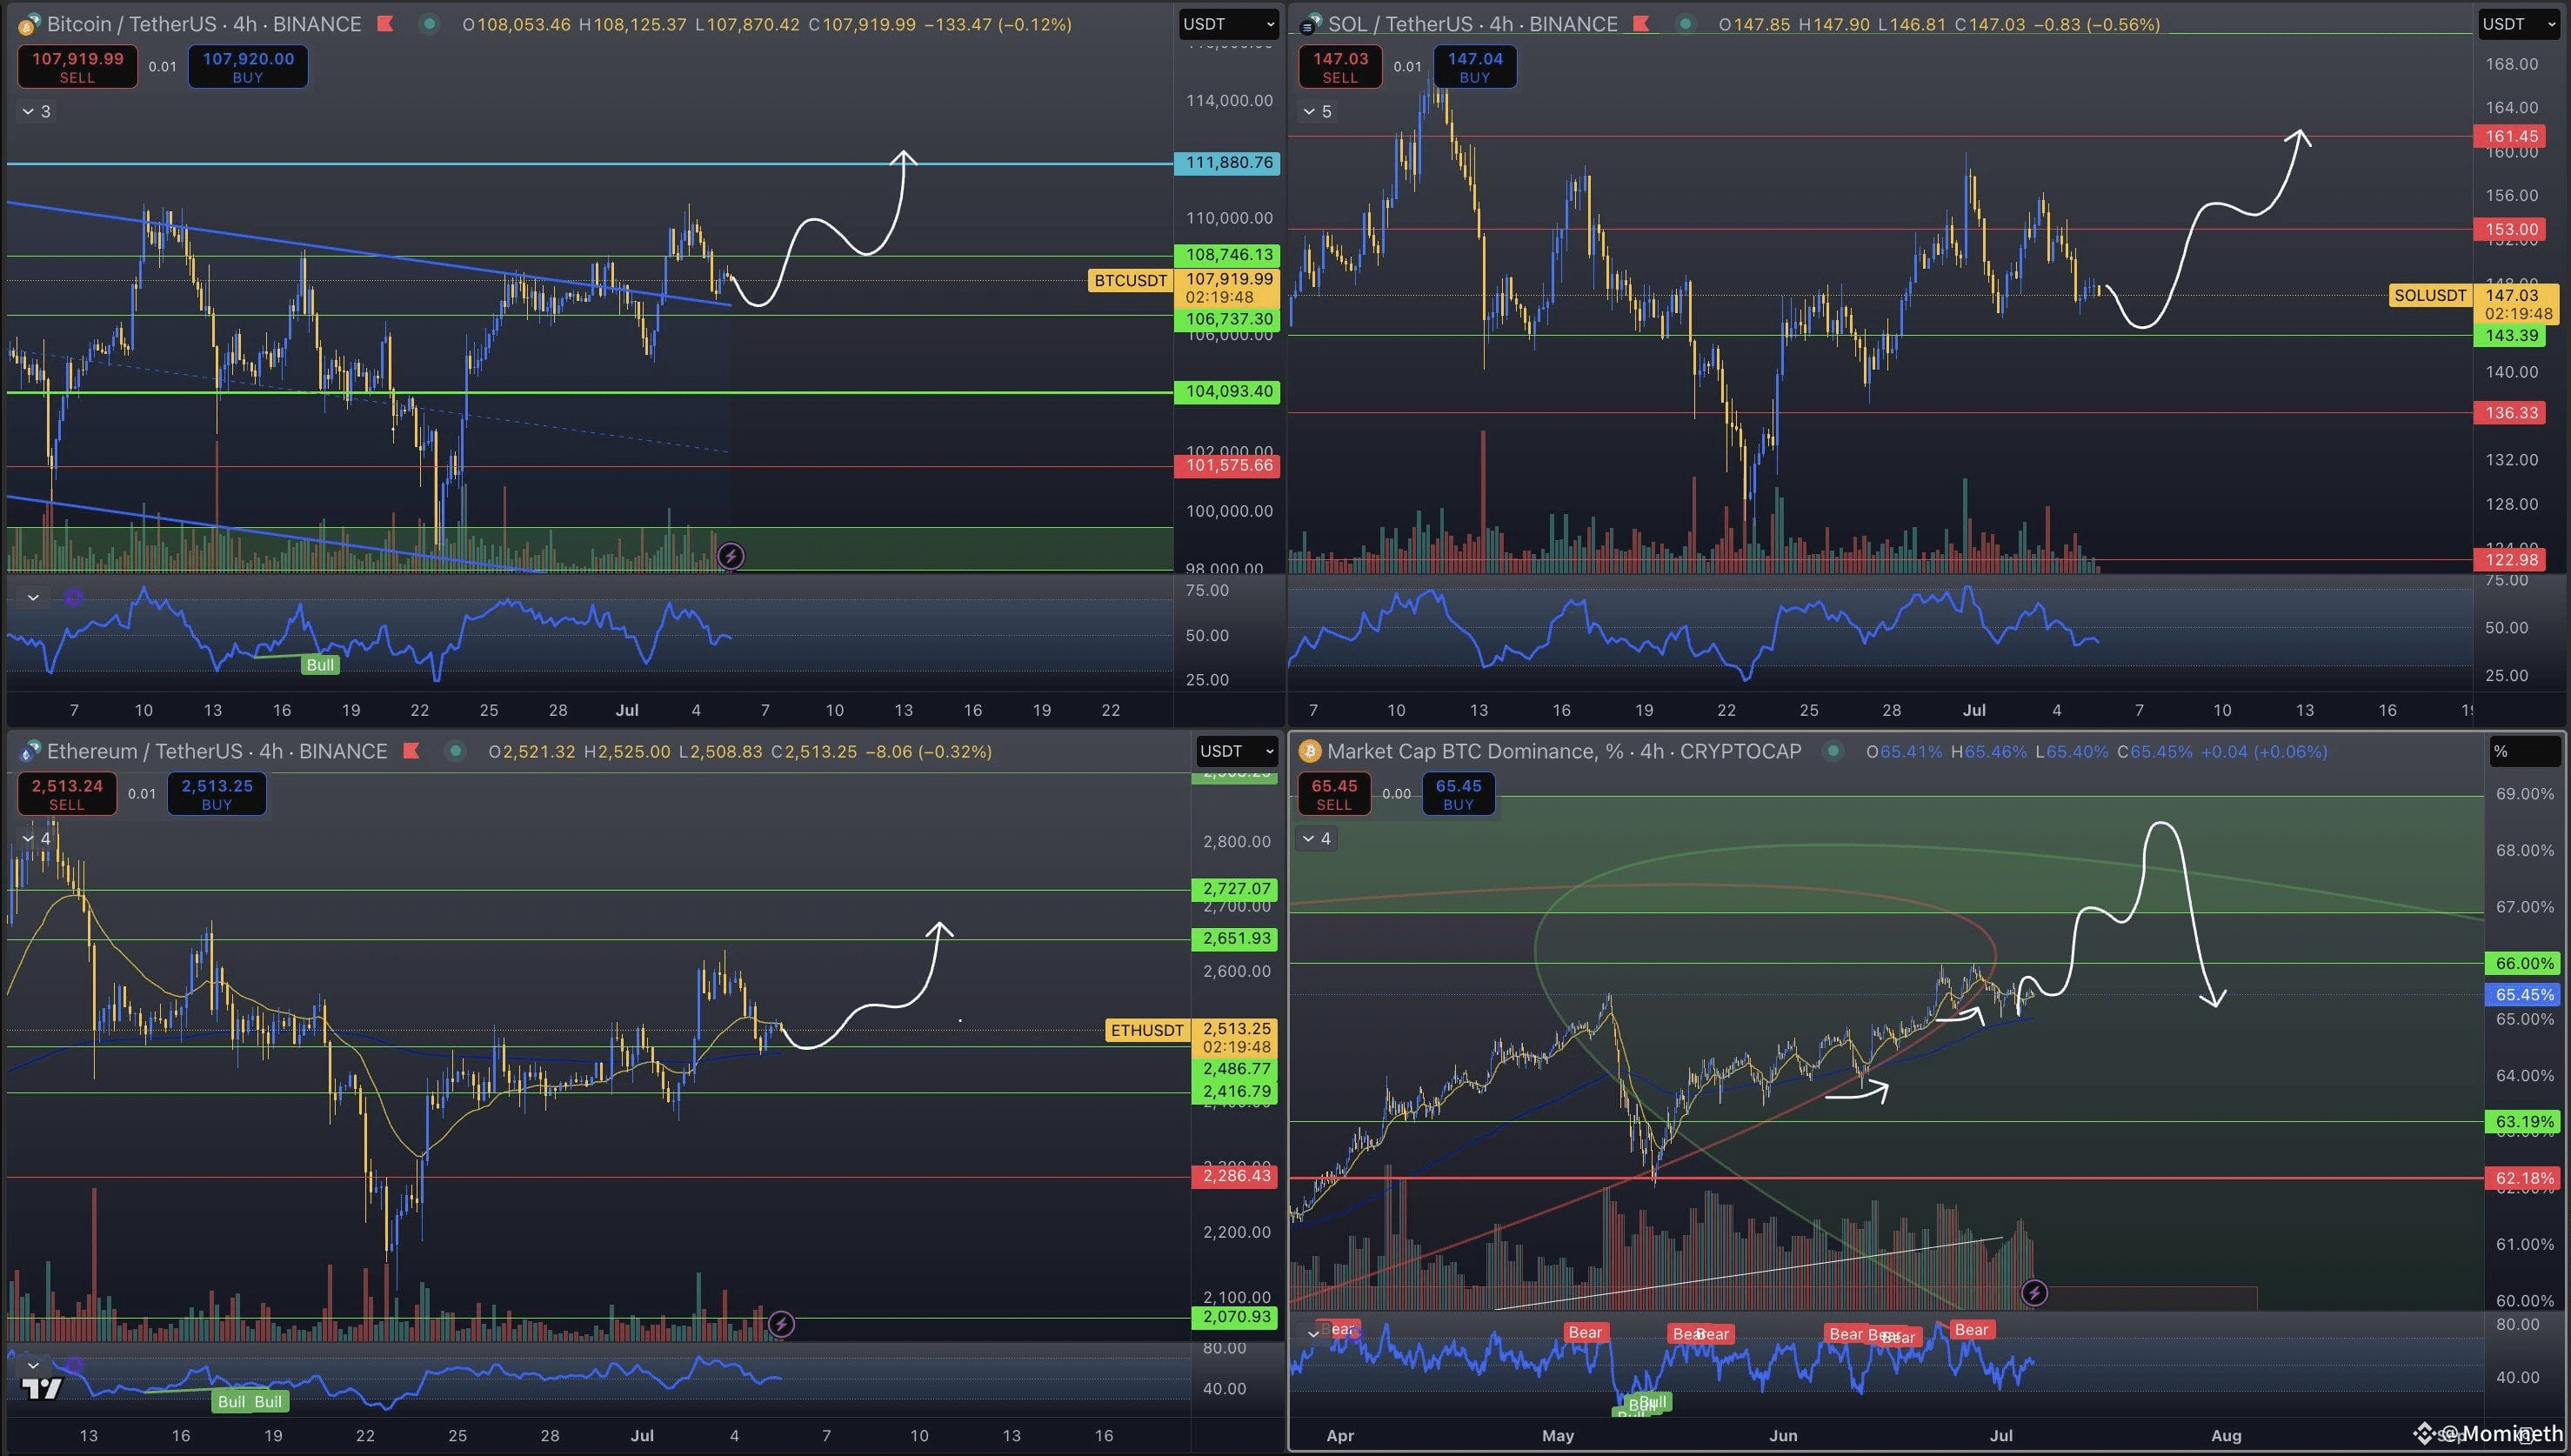Image resolution: width=2571 pixels, height=1456 pixels.
Task: Expand the Ethereum RSI pane legend chevron
Action: 33,1366
